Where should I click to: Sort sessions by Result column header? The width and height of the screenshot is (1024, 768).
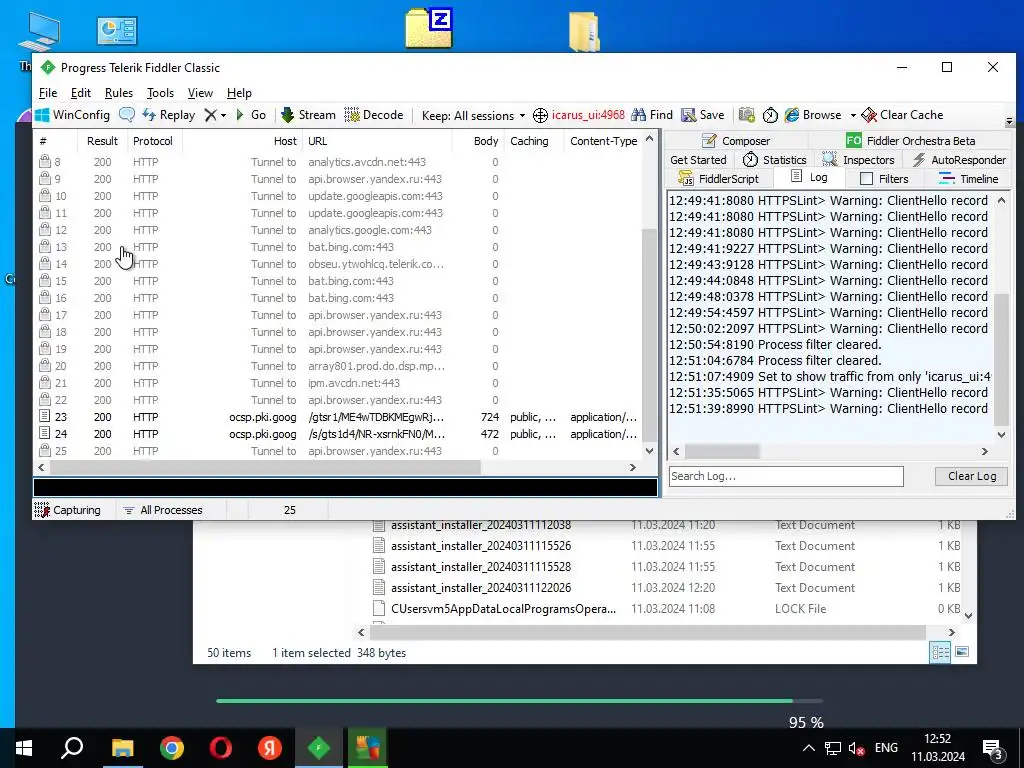click(x=102, y=141)
